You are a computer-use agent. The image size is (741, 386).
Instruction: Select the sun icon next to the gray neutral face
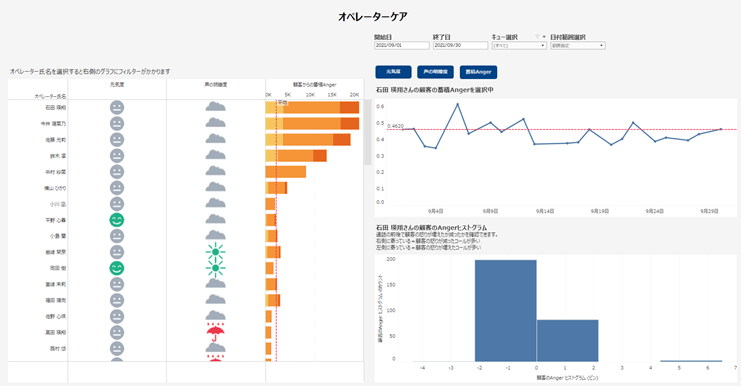[x=215, y=252]
